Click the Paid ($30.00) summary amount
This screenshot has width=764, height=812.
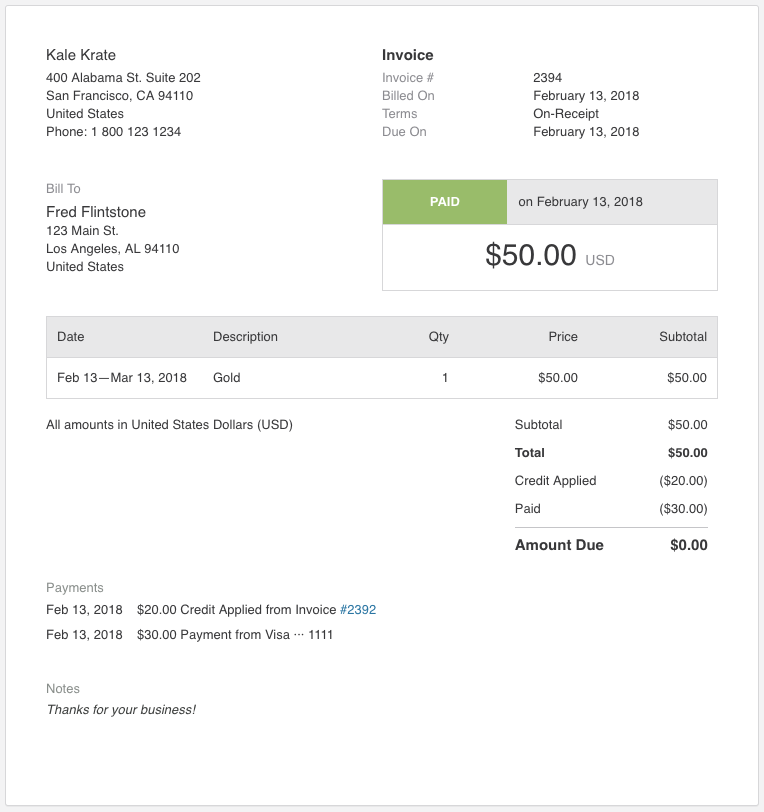tap(683, 509)
